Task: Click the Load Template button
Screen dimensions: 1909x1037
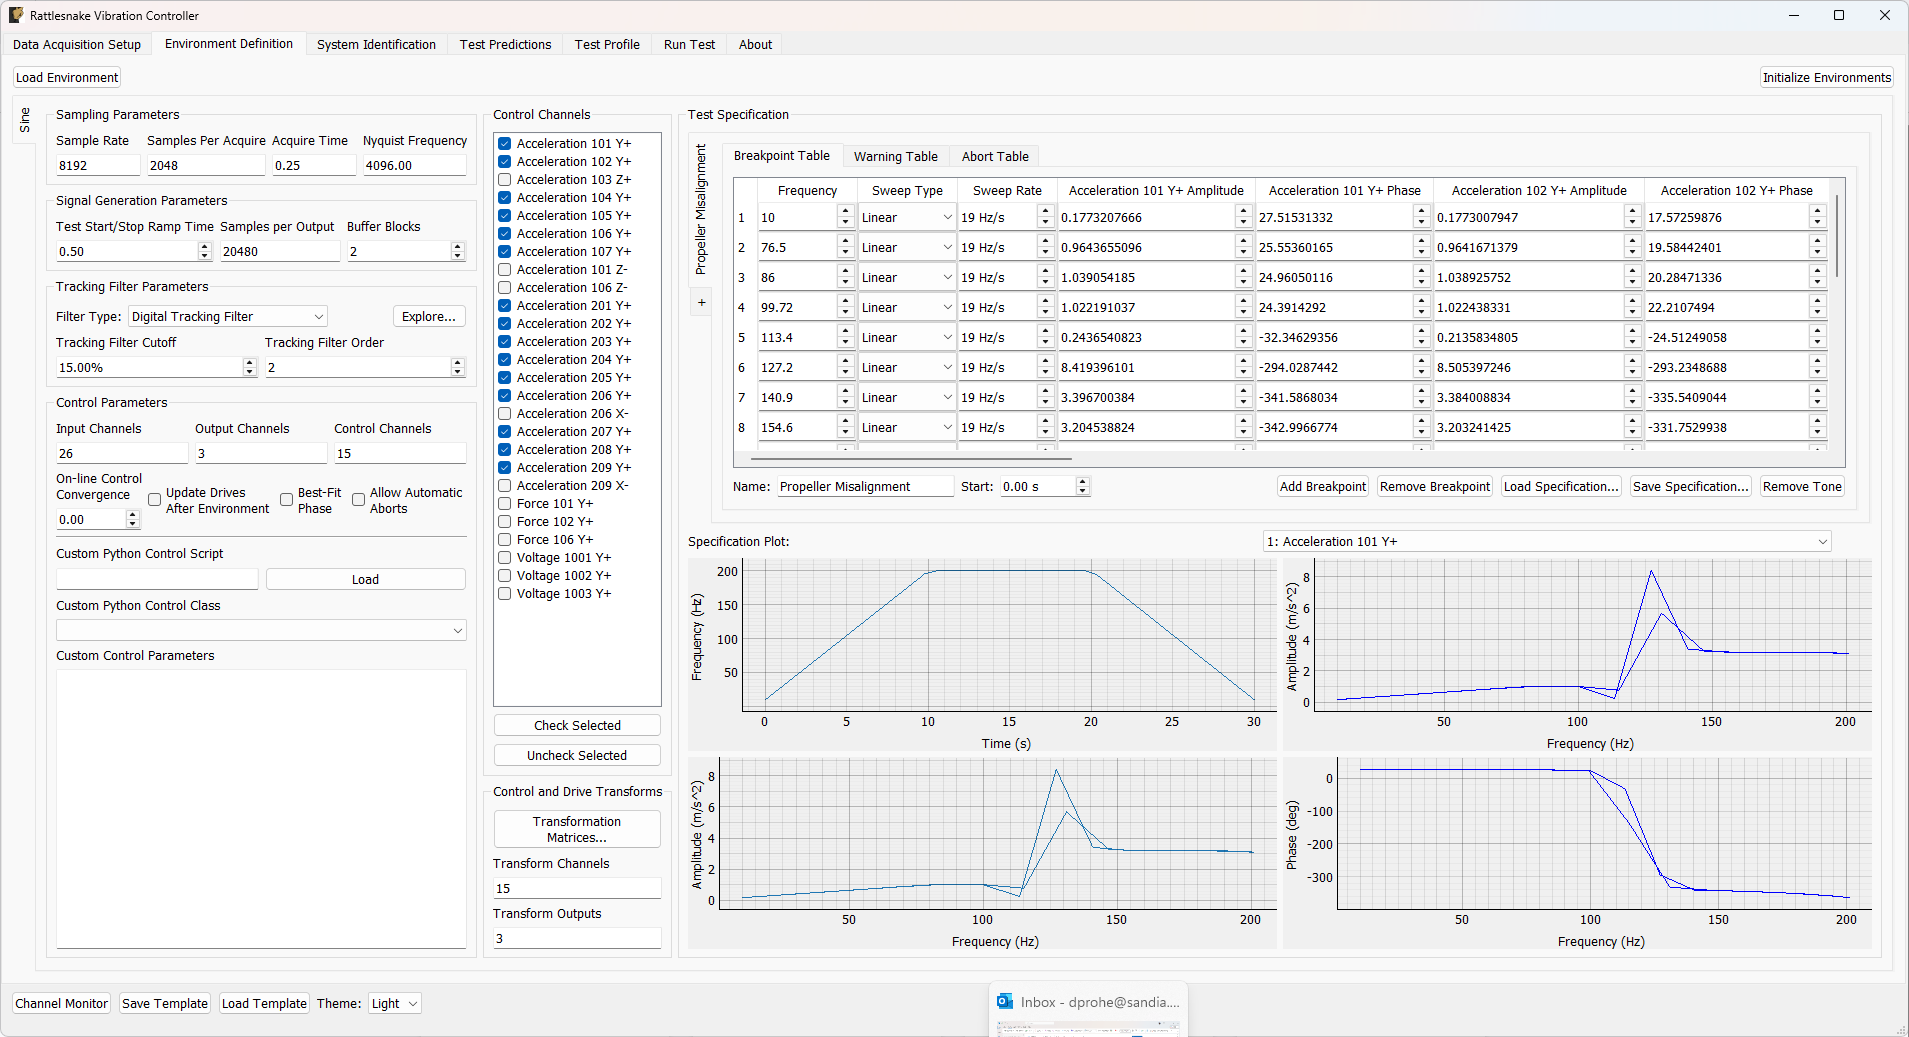Action: point(264,1003)
